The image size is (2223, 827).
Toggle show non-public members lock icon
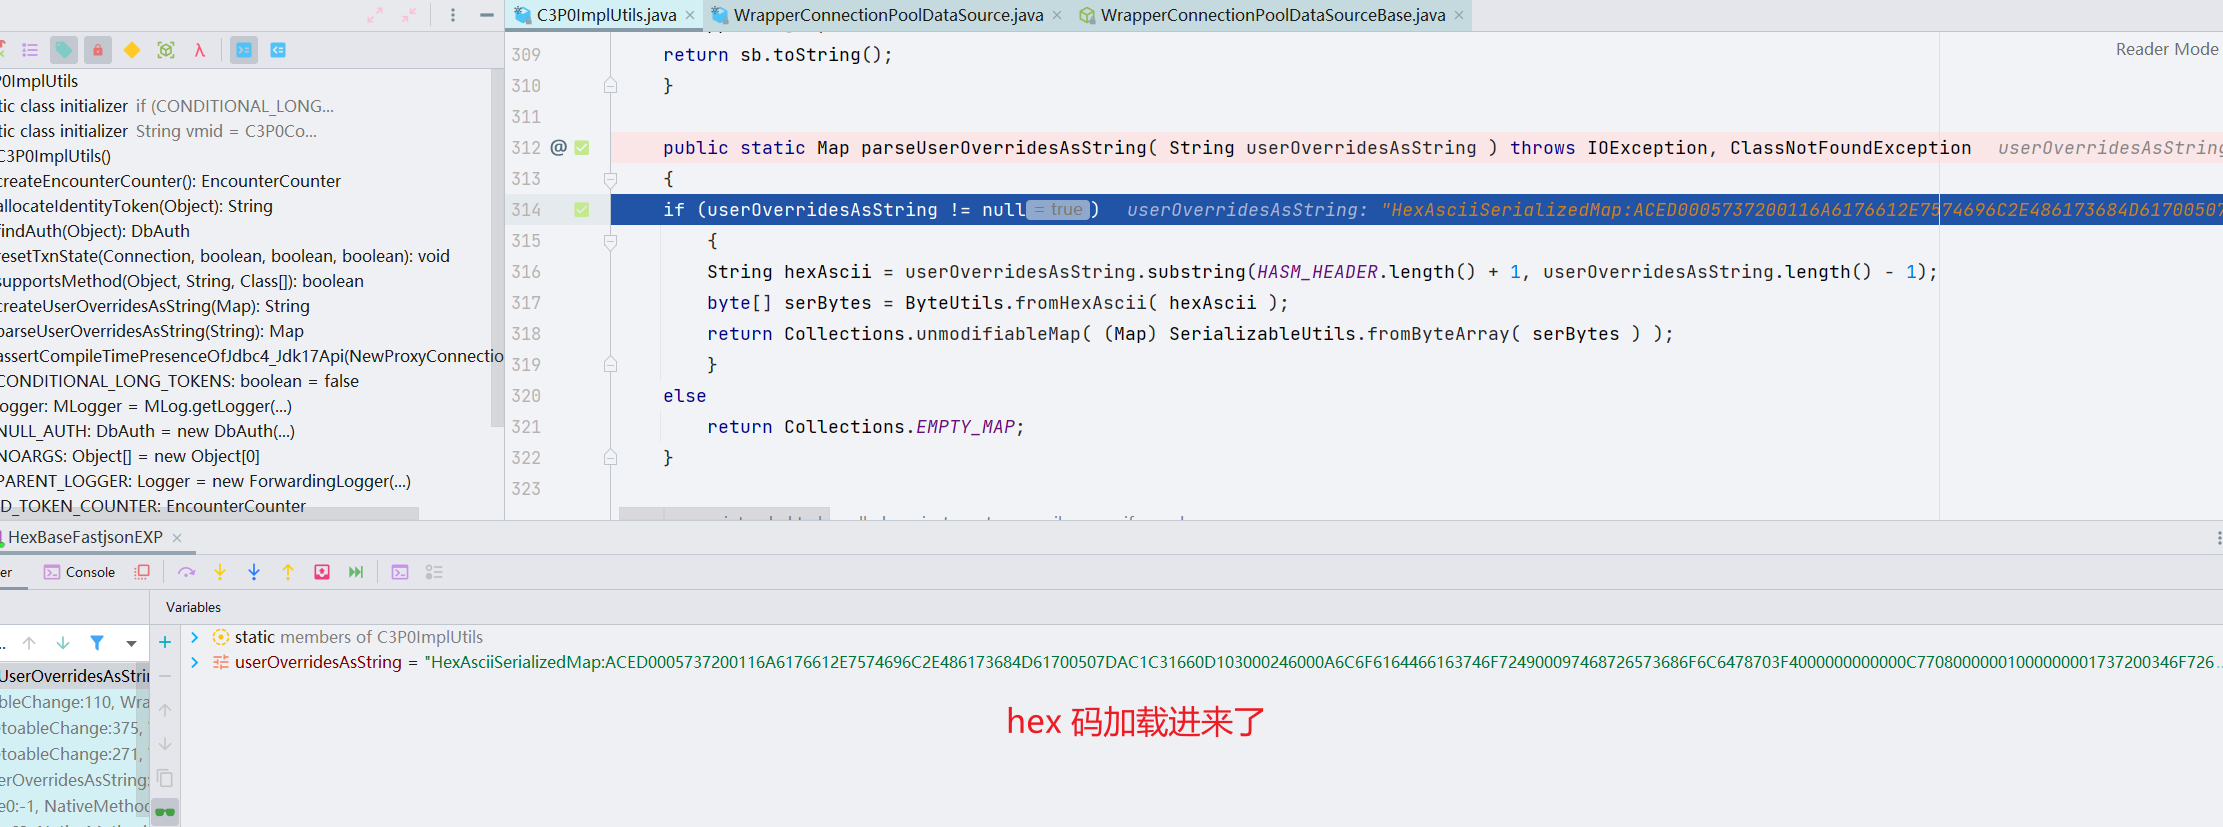pos(98,50)
